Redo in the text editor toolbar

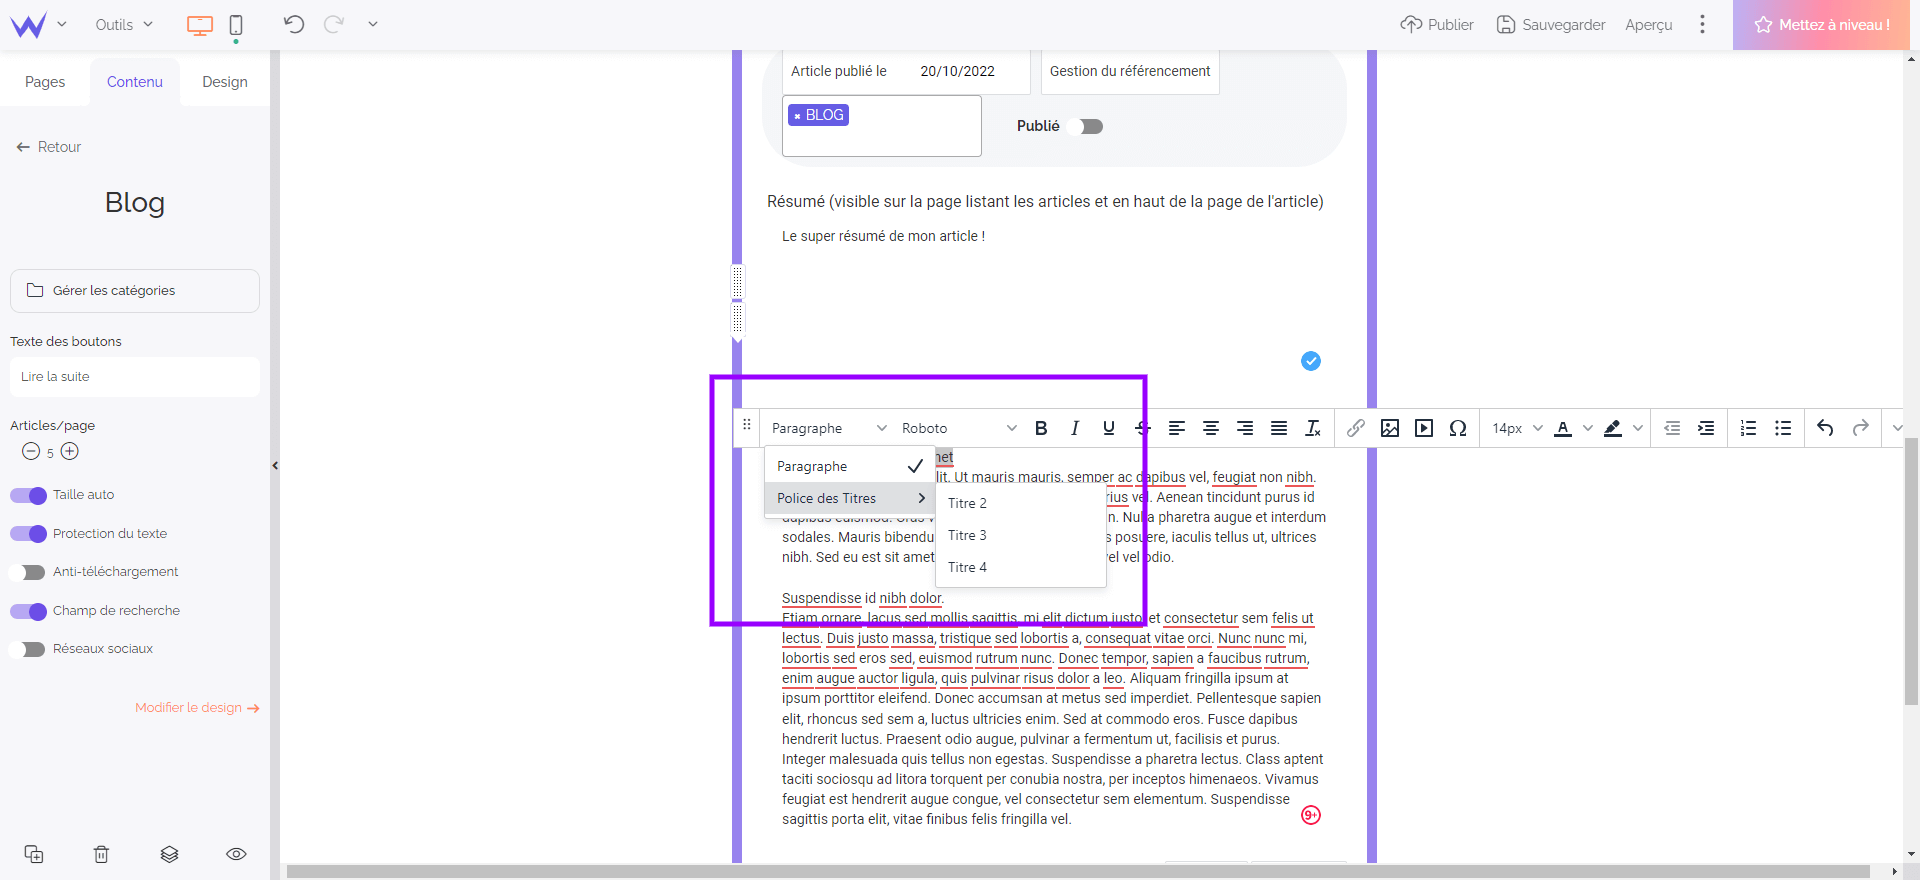(1860, 428)
